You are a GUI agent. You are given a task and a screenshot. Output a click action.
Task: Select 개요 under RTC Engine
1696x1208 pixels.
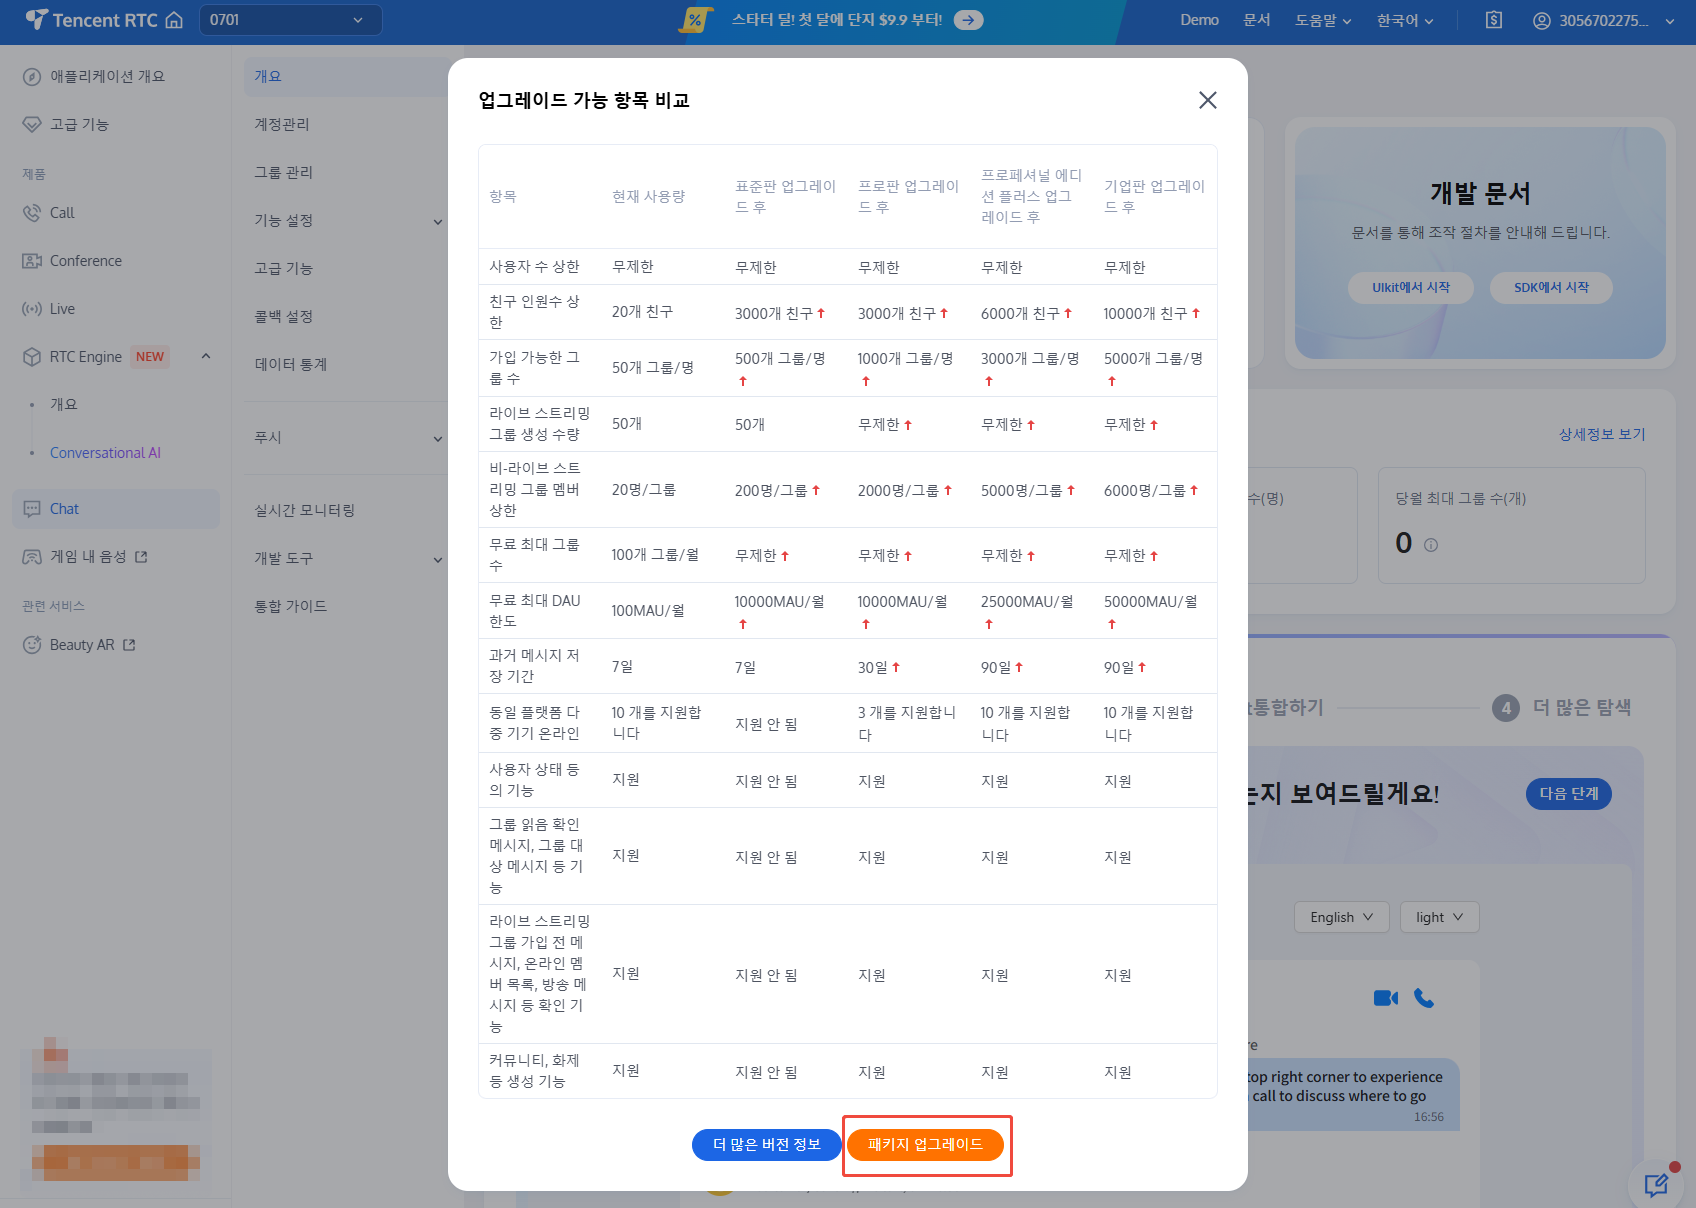[64, 405]
